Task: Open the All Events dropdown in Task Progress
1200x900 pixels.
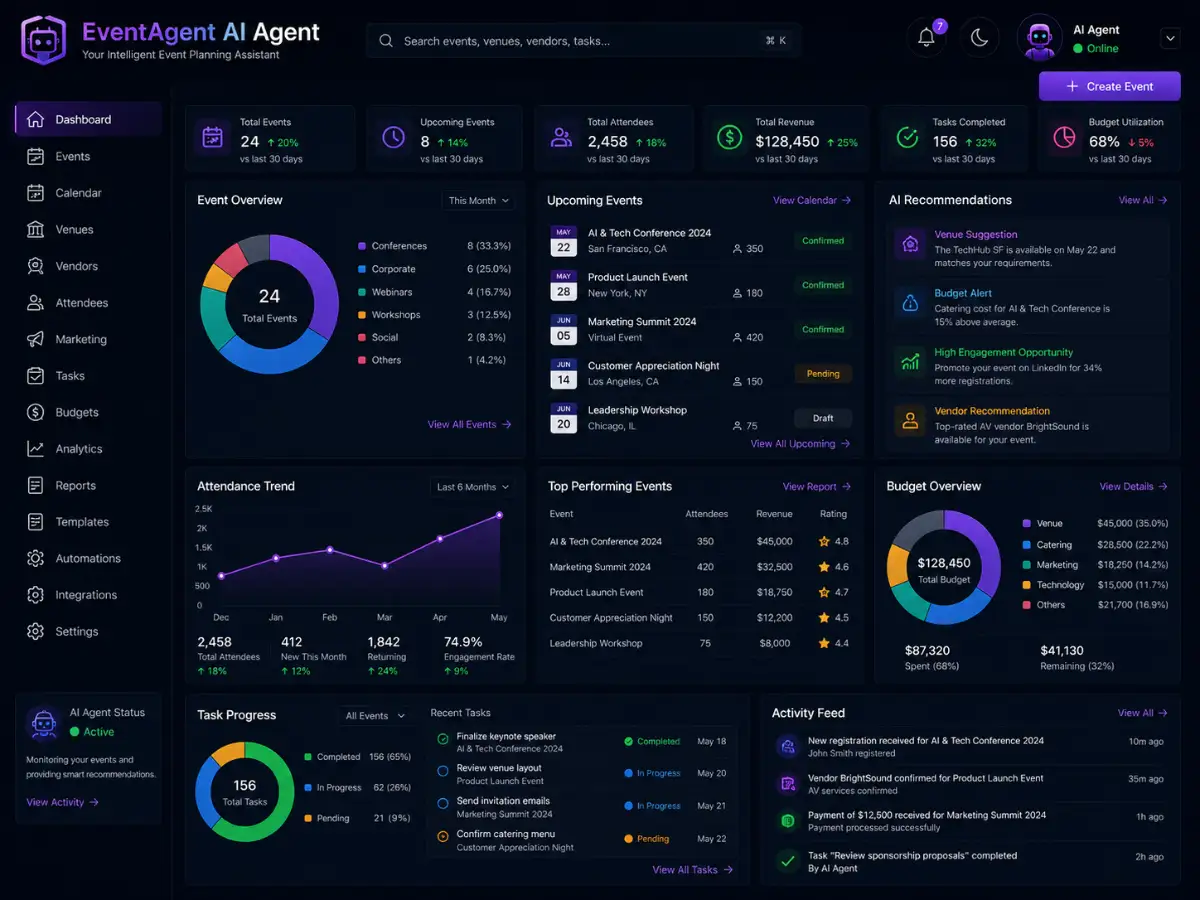Action: [x=375, y=716]
